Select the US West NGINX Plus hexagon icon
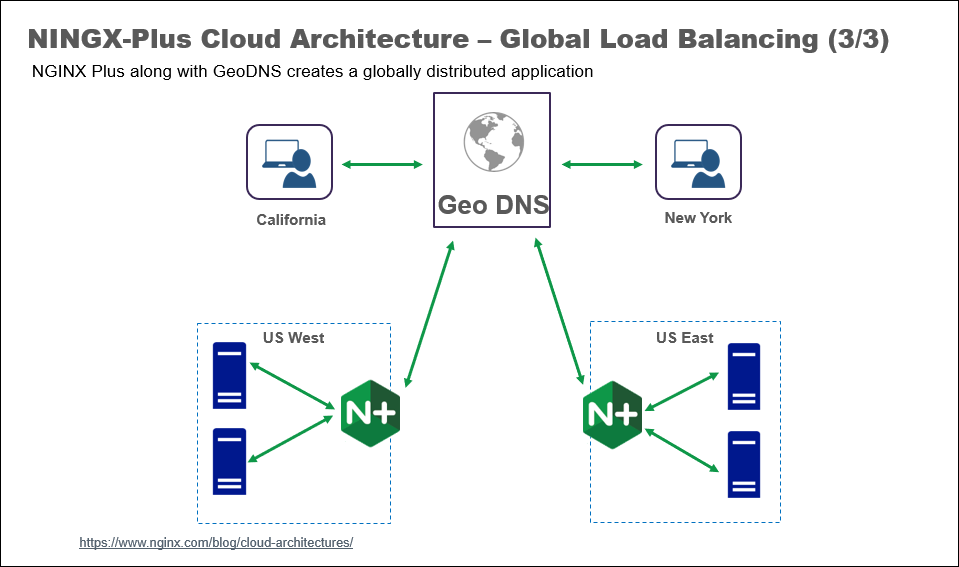Screen dimensions: 959x567 pos(370,413)
